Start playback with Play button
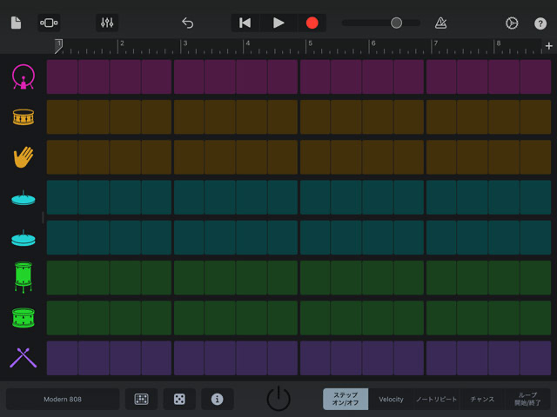This screenshot has height=417, width=557. (x=278, y=23)
